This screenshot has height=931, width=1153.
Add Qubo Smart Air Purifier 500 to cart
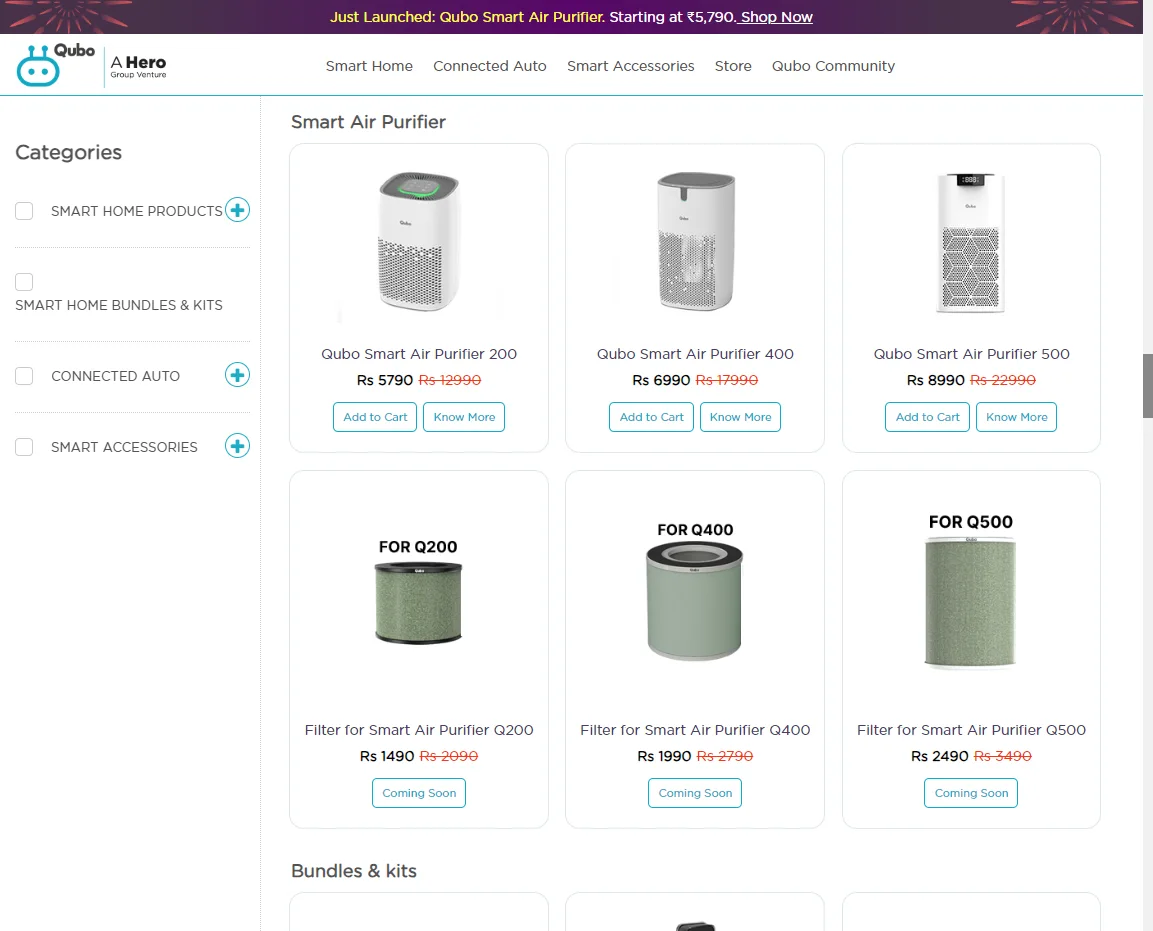pos(927,417)
